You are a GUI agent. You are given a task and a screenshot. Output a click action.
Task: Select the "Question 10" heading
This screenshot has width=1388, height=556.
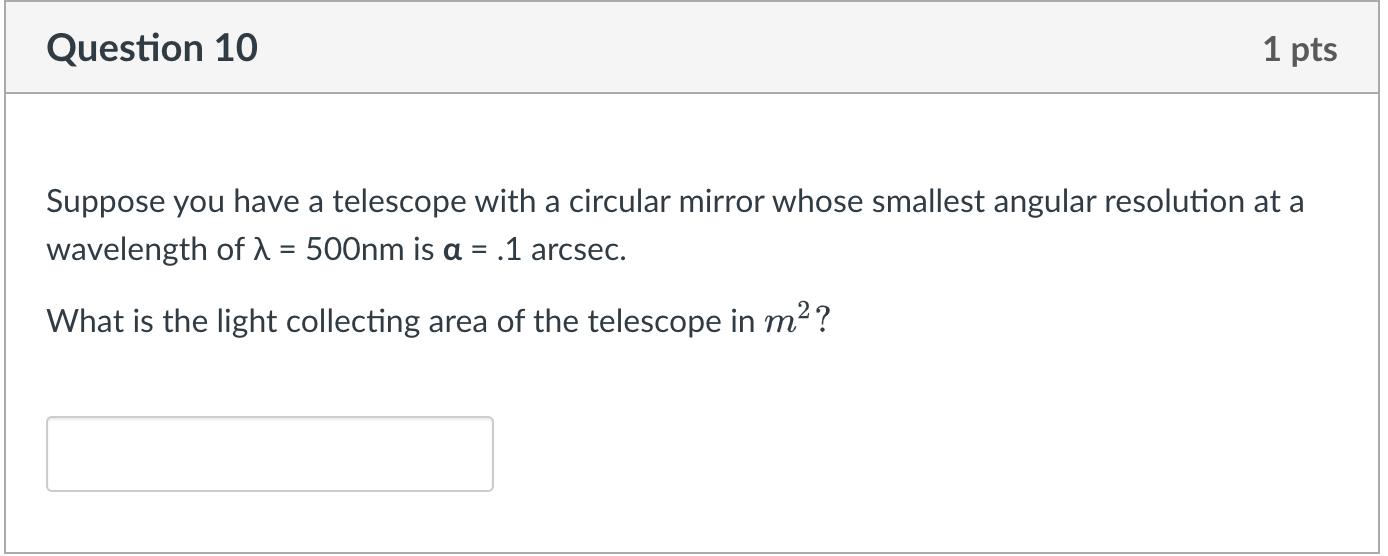(152, 48)
